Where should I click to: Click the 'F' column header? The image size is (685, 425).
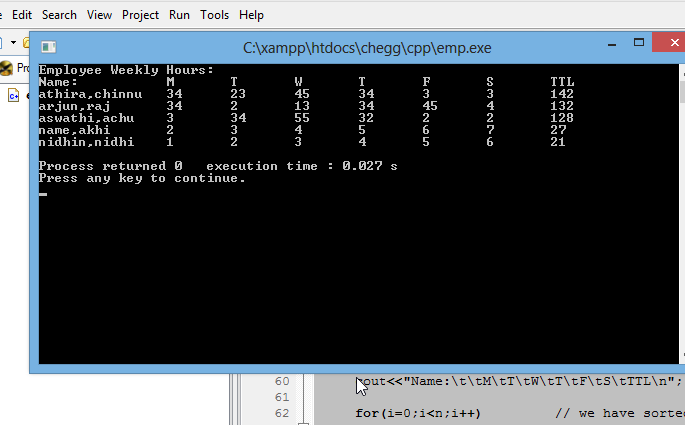tap(426, 82)
